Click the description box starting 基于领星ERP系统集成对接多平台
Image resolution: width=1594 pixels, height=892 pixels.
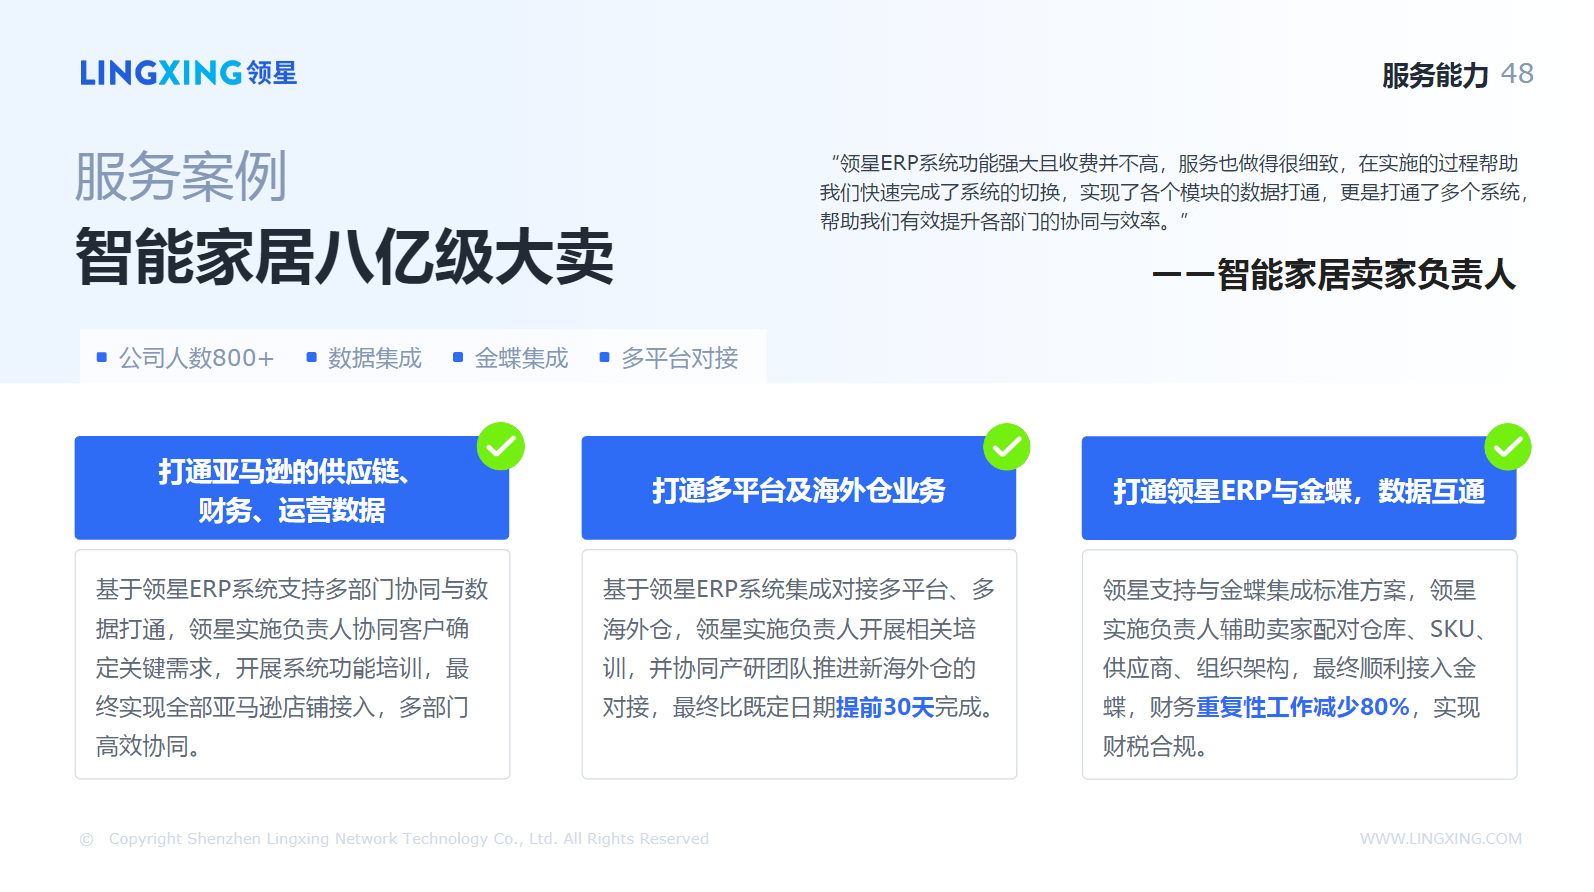799,664
